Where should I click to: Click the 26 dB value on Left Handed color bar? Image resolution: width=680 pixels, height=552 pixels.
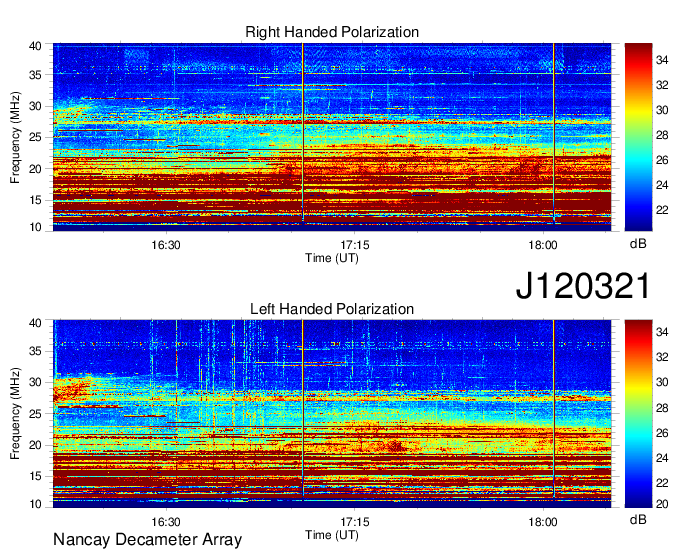(x=662, y=433)
